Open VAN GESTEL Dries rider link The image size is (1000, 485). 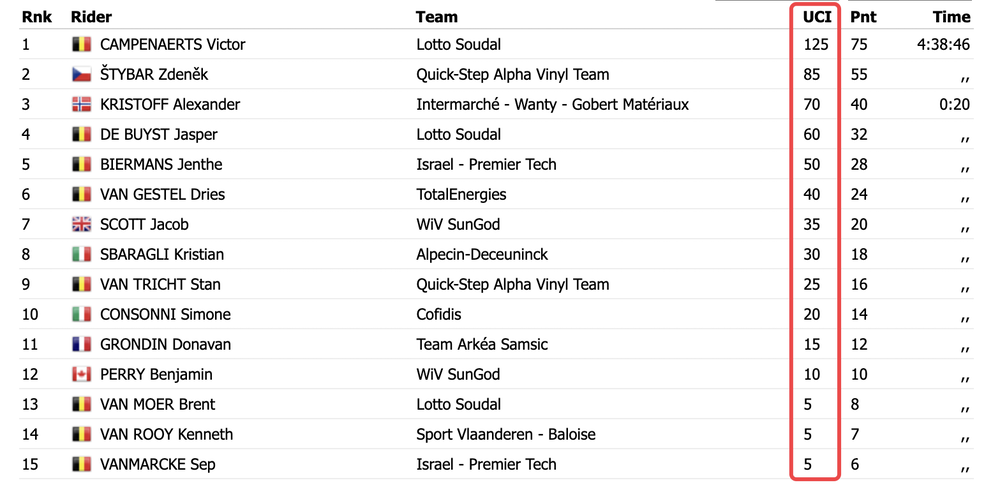click(163, 195)
